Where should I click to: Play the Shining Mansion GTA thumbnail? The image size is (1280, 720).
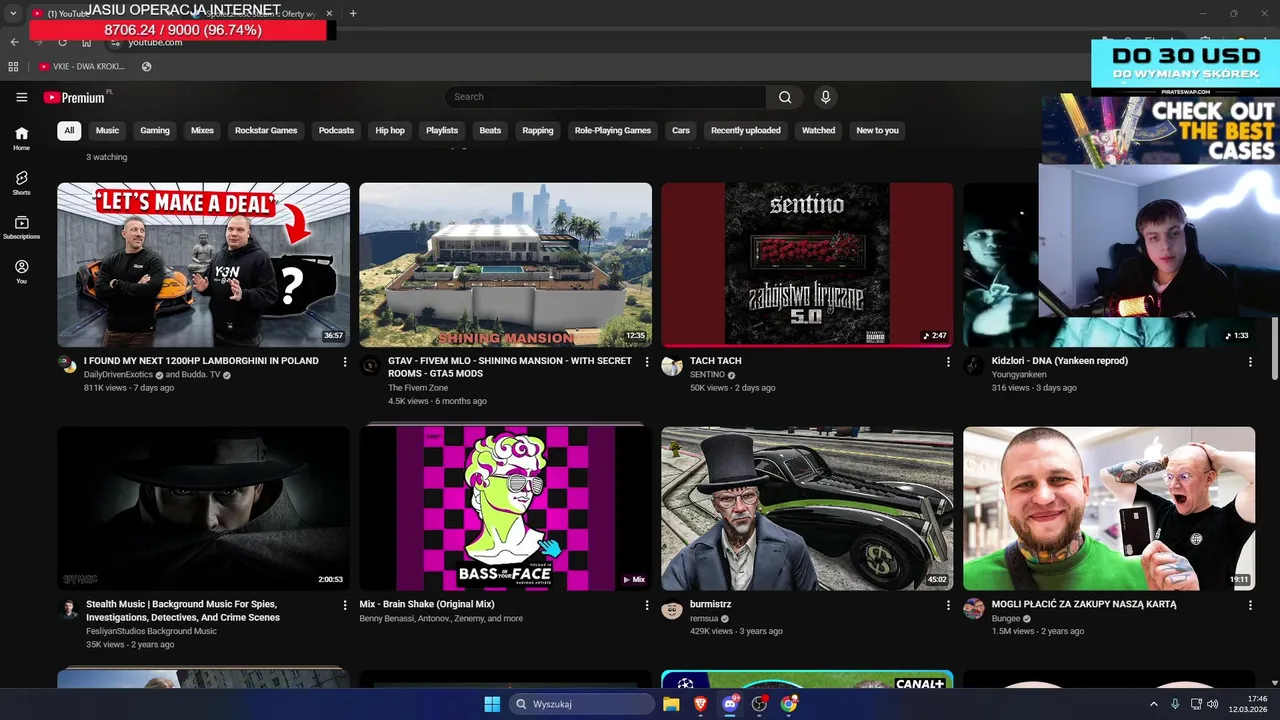tap(505, 265)
